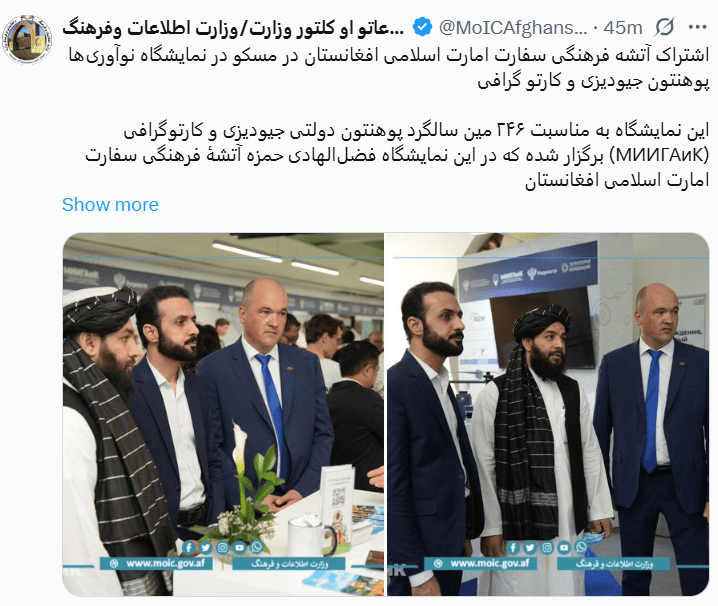Click YouTube icon in right photo
Screen dimensions: 718x606
[x=564, y=547]
